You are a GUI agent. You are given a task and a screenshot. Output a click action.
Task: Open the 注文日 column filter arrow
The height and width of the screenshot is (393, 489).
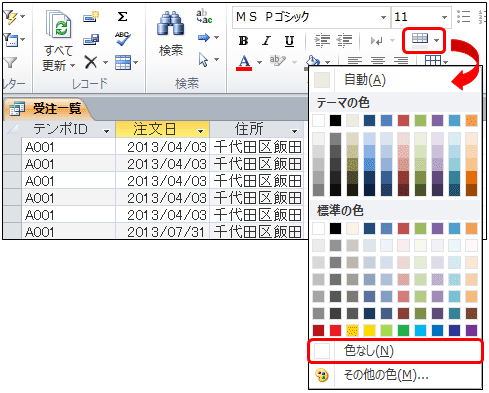(200, 131)
